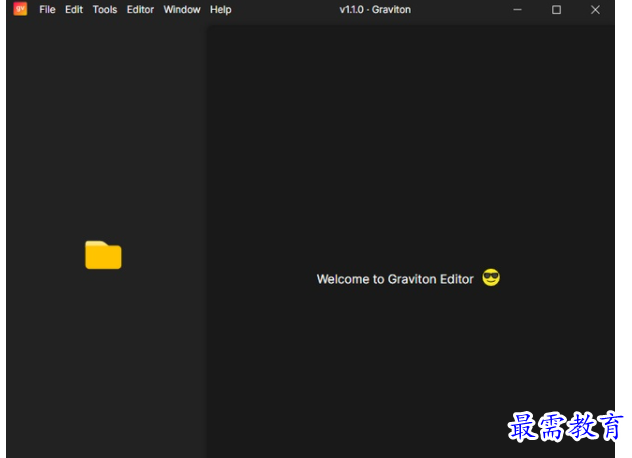The width and height of the screenshot is (632, 458).
Task: Close the Graviton window
Action: [595, 10]
